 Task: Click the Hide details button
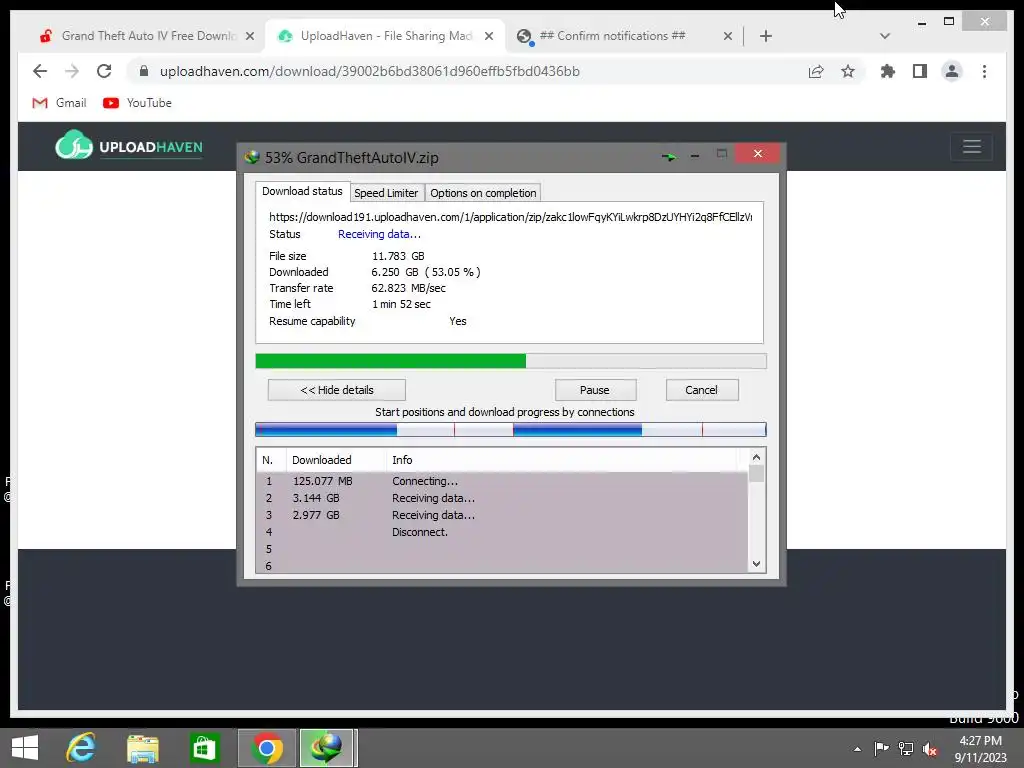[x=337, y=390]
